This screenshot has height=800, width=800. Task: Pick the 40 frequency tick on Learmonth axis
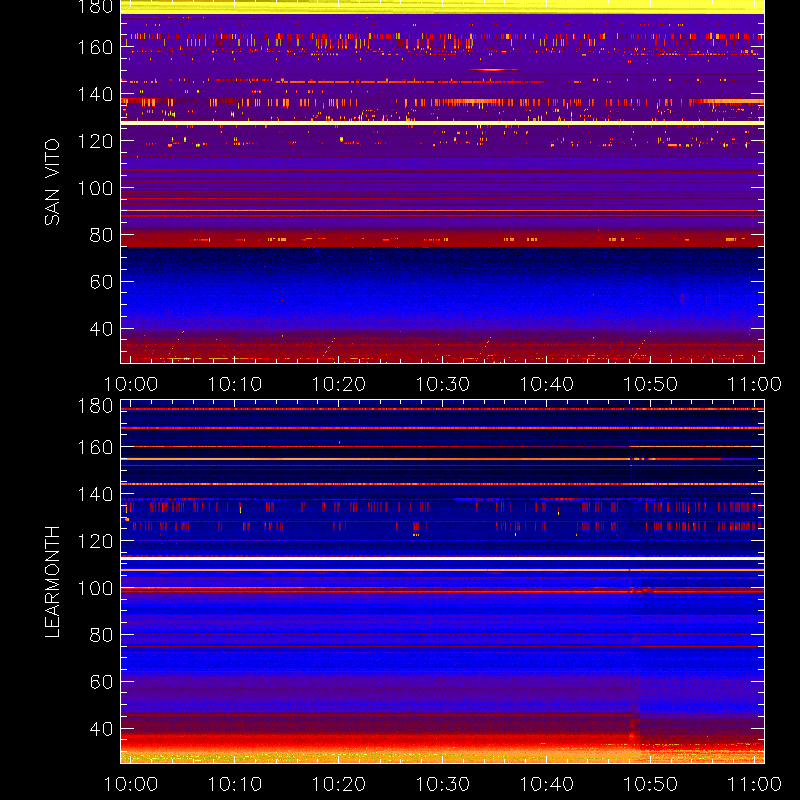pos(101,729)
